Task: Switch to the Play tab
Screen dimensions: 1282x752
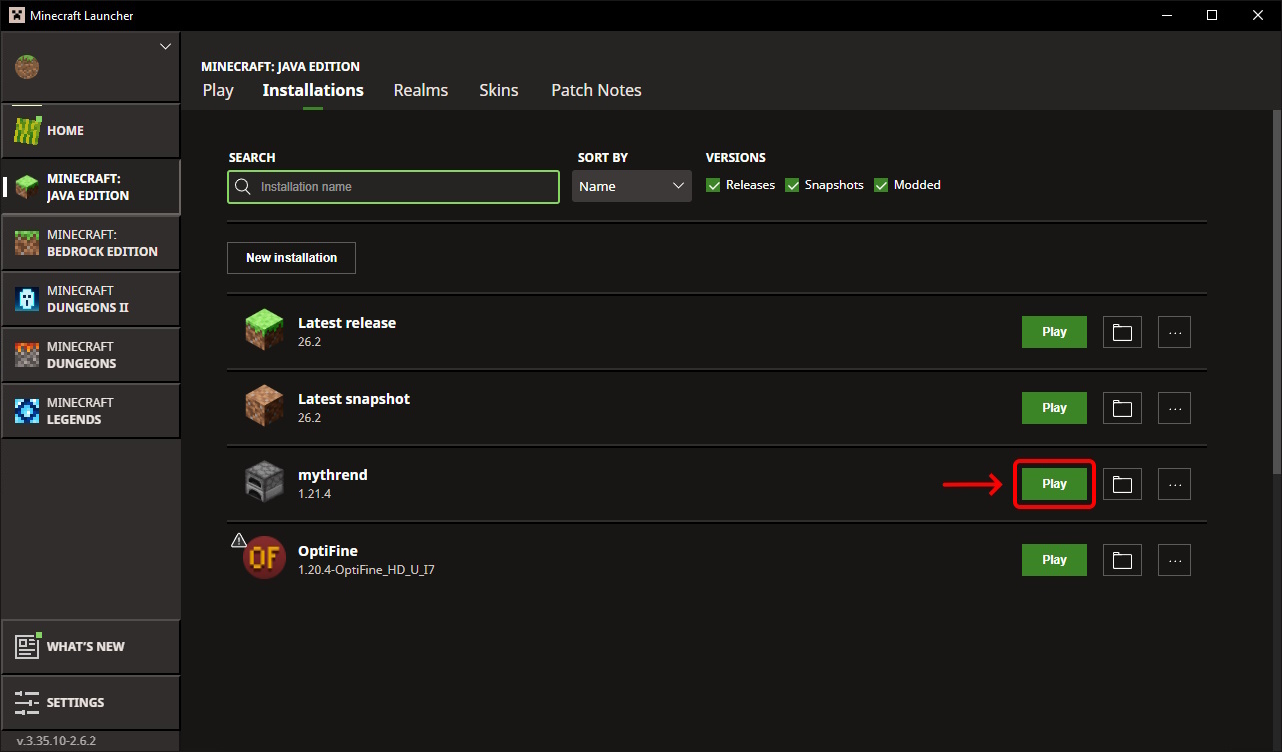Action: [x=218, y=90]
